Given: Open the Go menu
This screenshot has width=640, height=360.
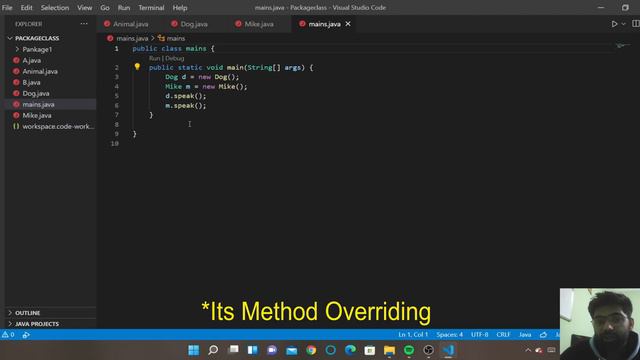Looking at the screenshot, I should tap(105, 8).
